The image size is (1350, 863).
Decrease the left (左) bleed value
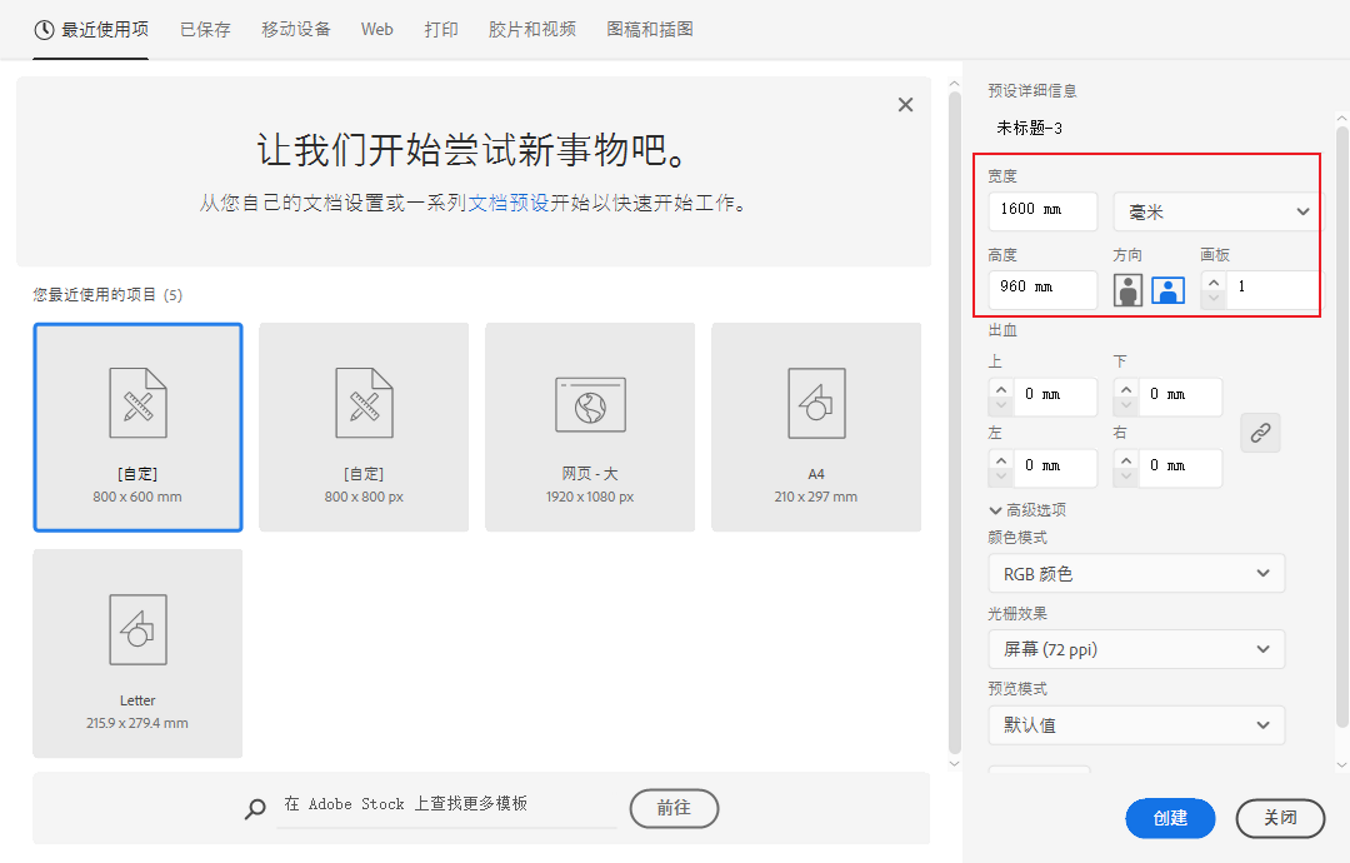click(1001, 477)
